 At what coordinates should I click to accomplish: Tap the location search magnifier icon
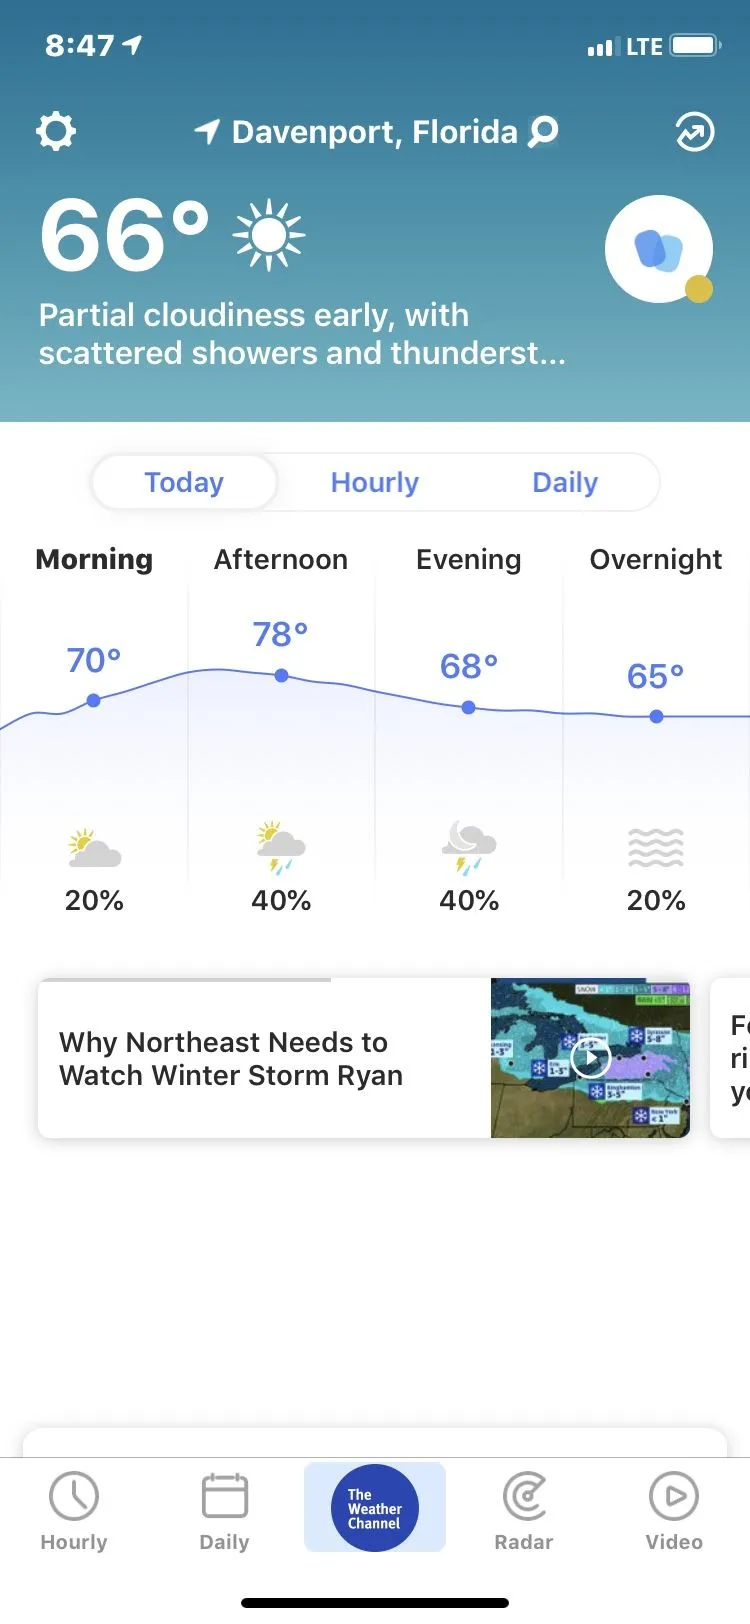(543, 131)
